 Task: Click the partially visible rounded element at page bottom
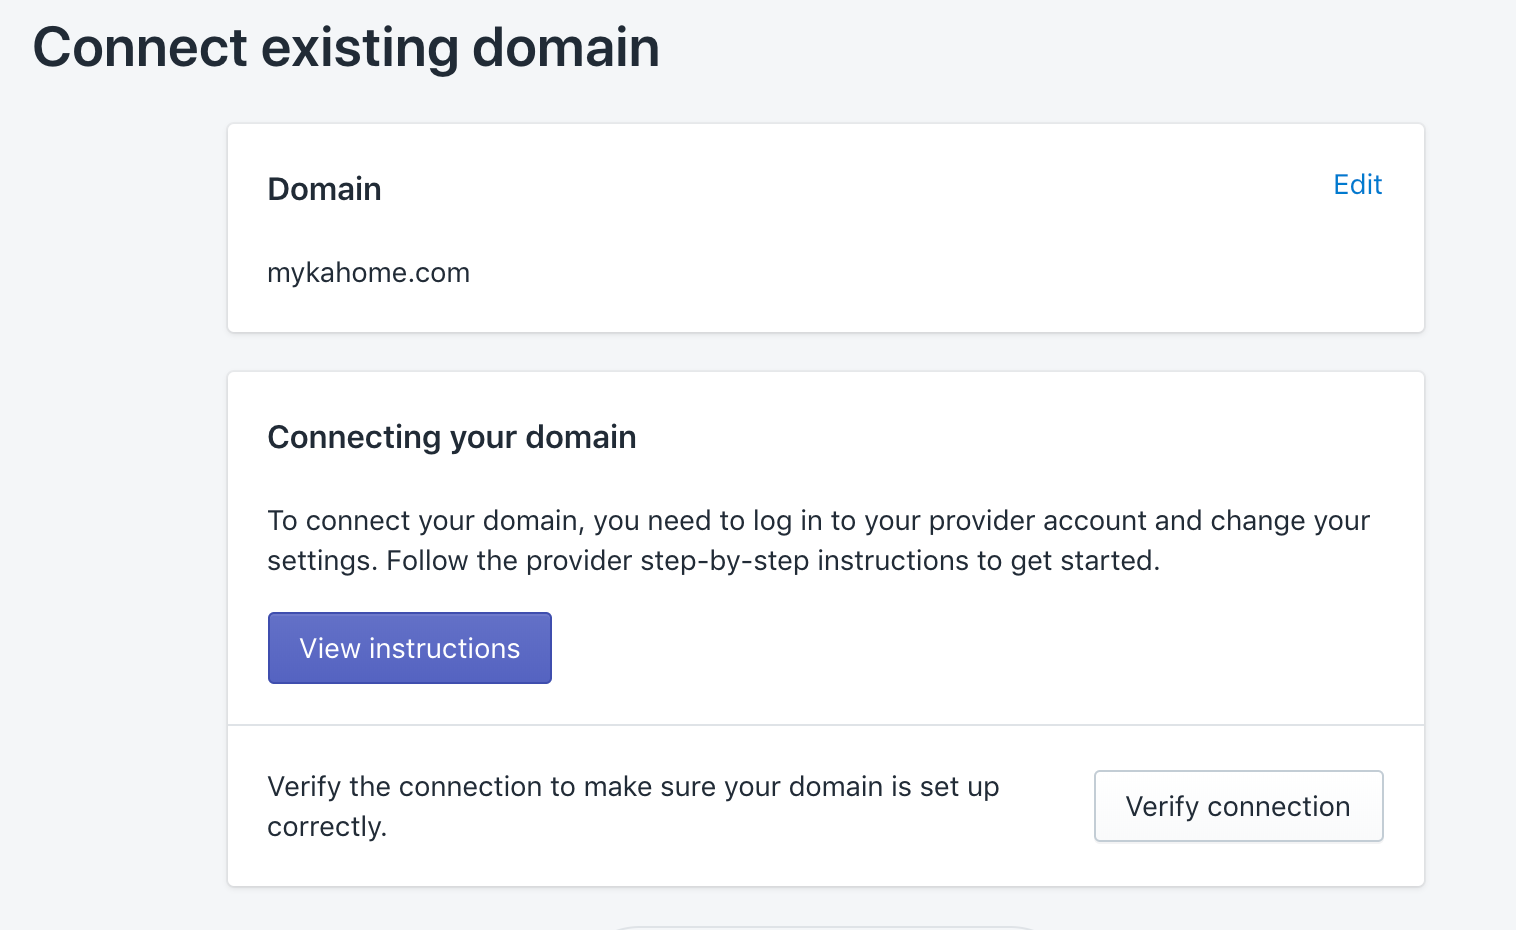click(x=822, y=926)
